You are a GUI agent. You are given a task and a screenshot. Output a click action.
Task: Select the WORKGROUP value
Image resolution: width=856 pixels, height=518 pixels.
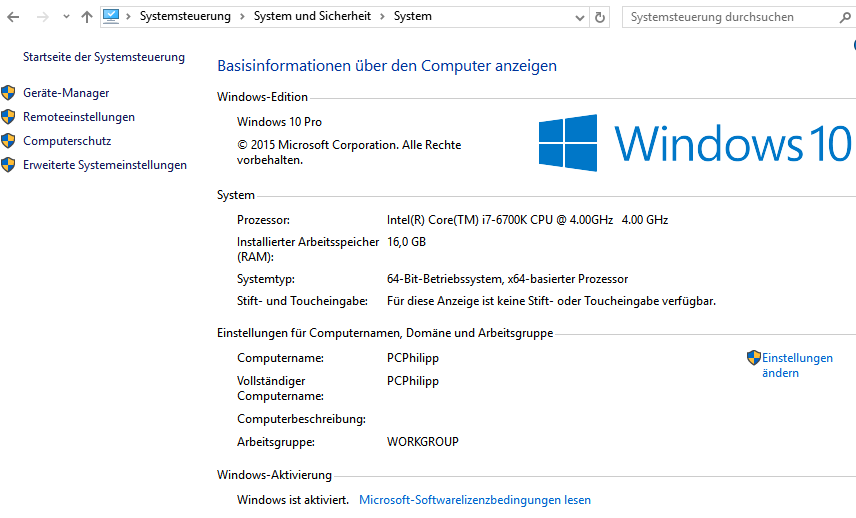point(423,442)
